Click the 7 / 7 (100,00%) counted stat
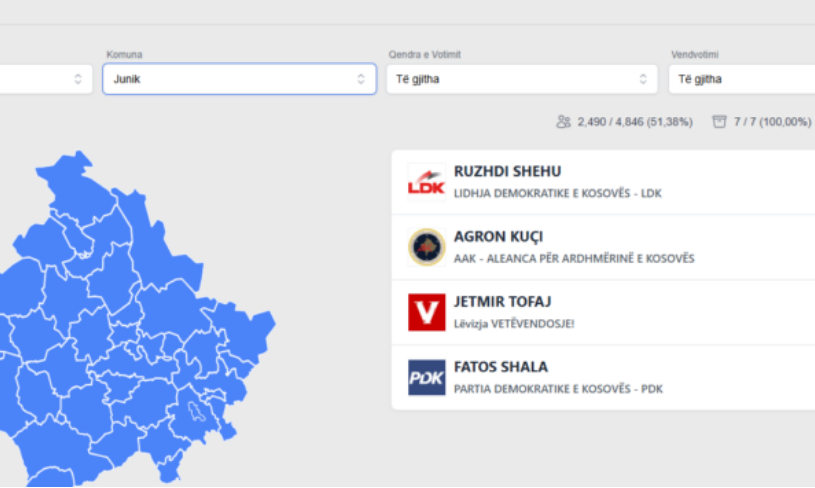 tap(772, 122)
